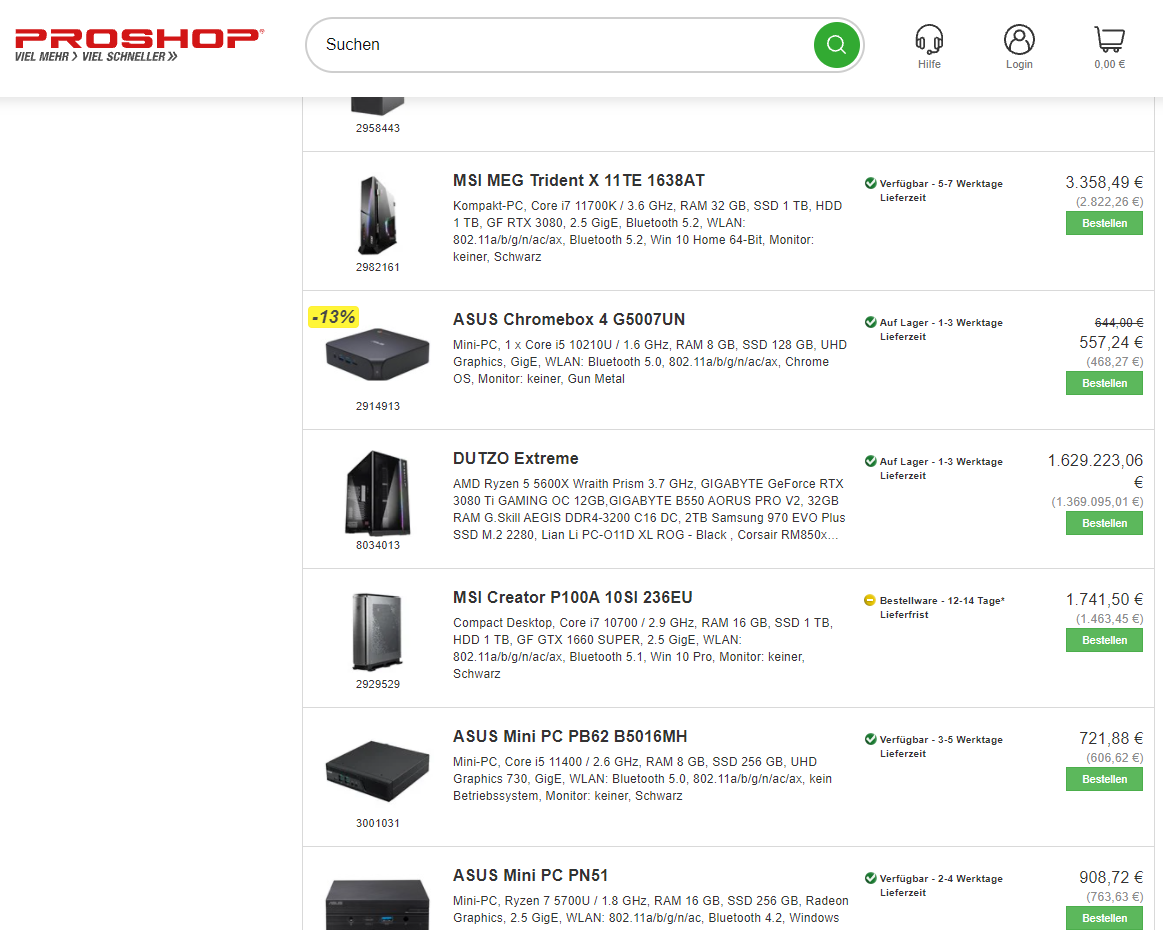Click green availability check for ASUS PB62
The height and width of the screenshot is (930, 1163).
point(871,739)
